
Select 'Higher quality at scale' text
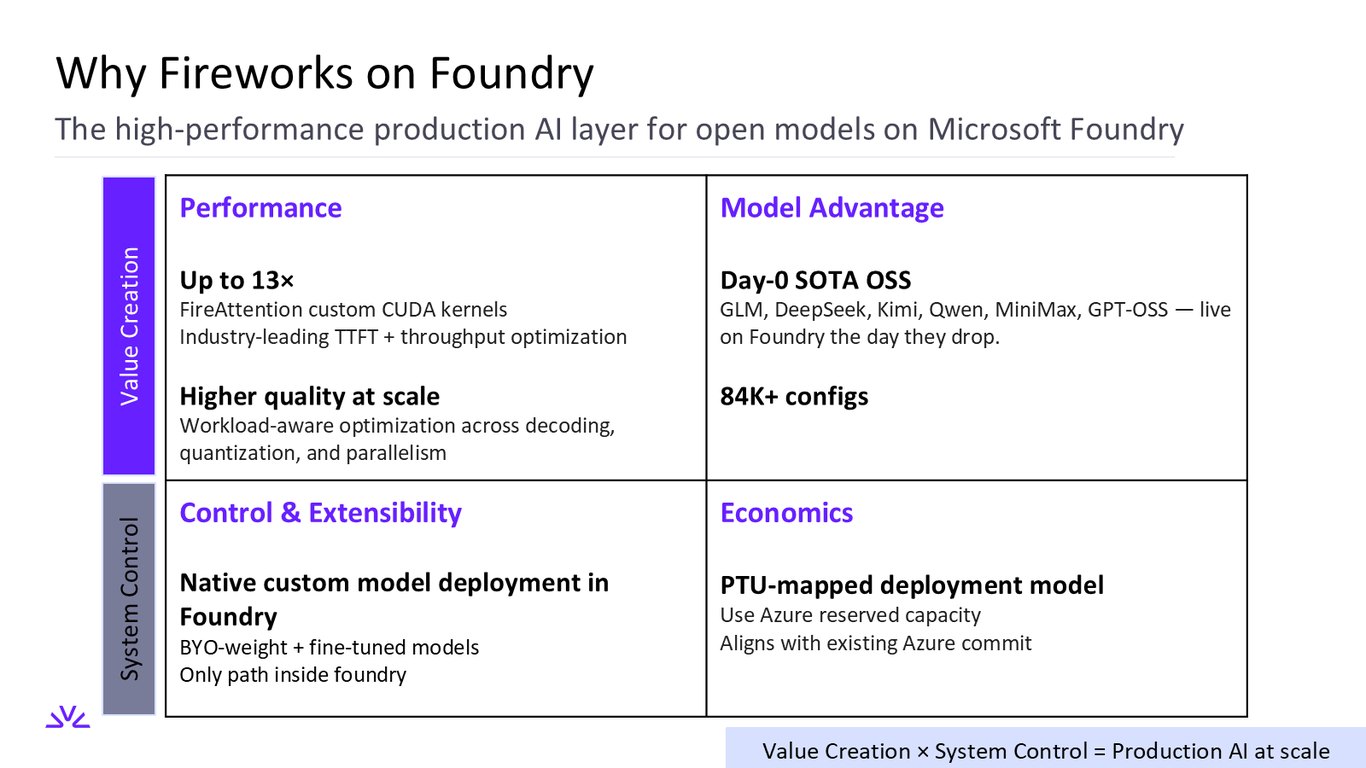click(309, 397)
